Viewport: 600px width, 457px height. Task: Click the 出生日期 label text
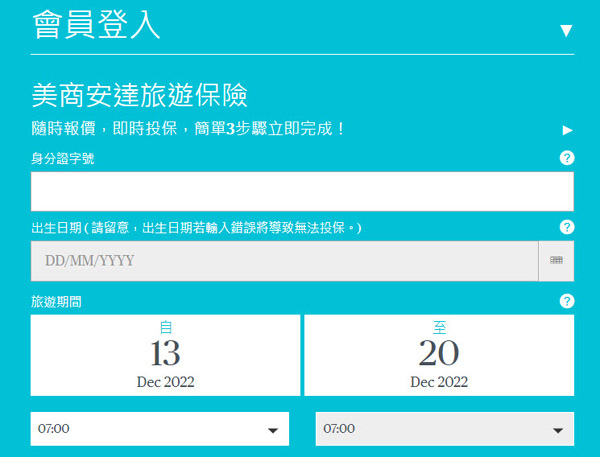click(196, 228)
